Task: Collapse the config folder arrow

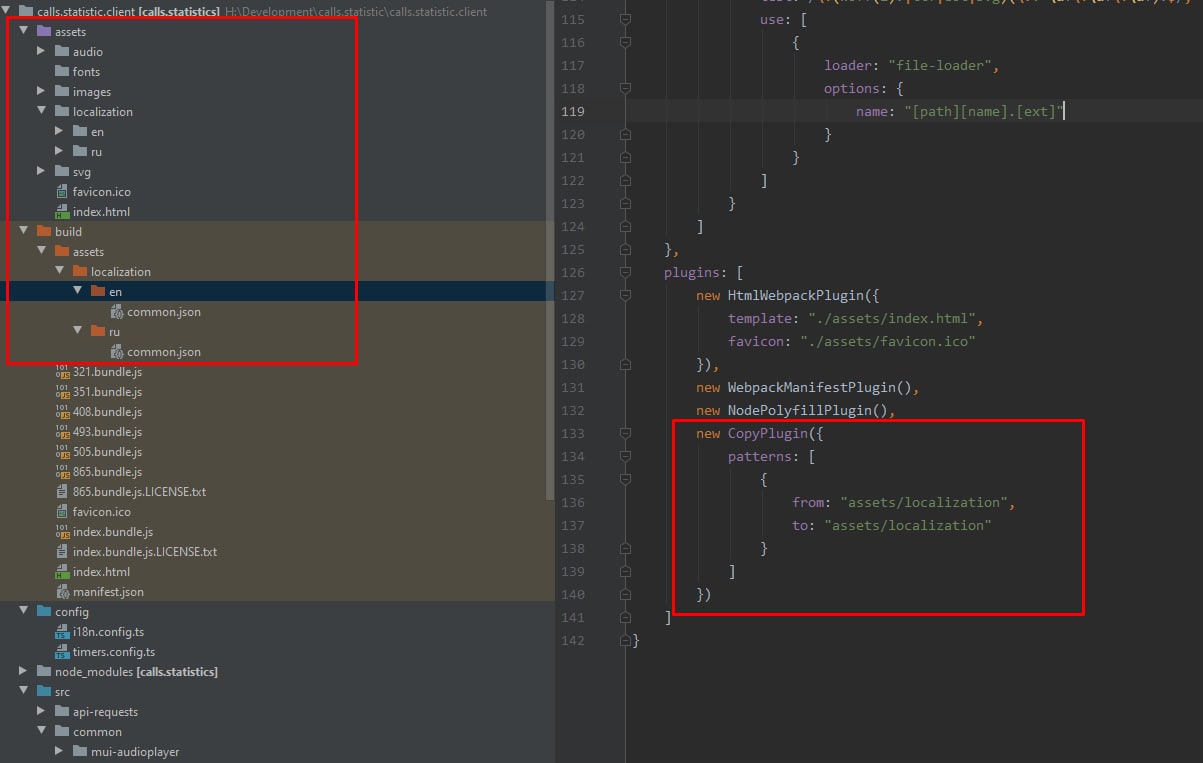Action: (23, 611)
